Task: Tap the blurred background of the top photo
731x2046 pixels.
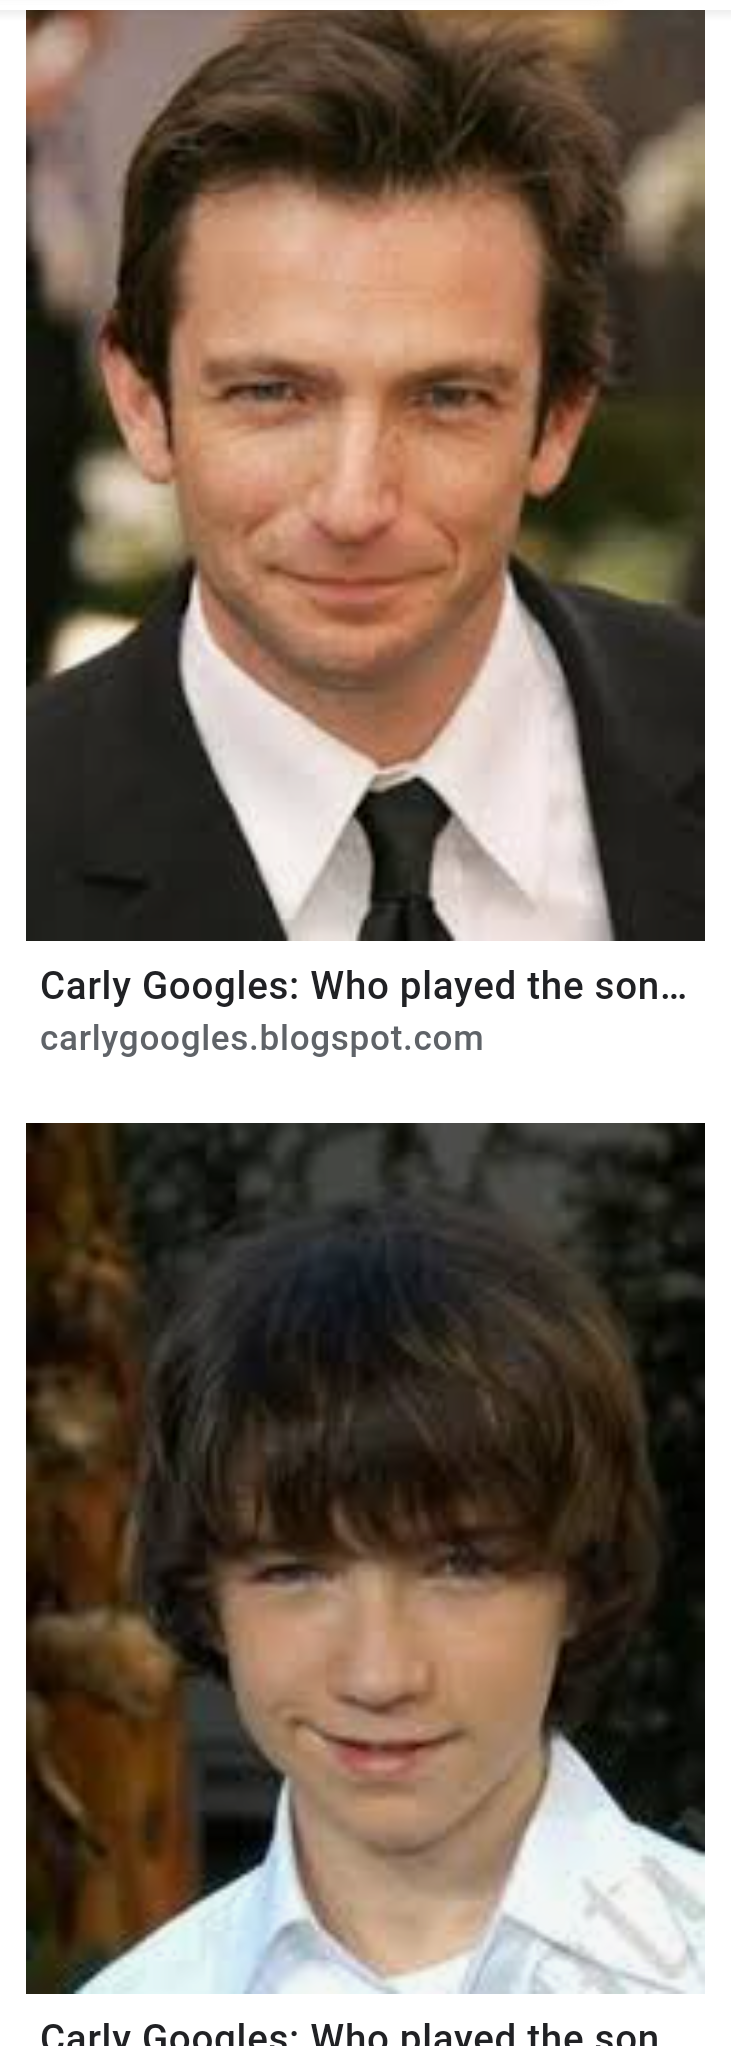Action: pyautogui.click(x=650, y=300)
